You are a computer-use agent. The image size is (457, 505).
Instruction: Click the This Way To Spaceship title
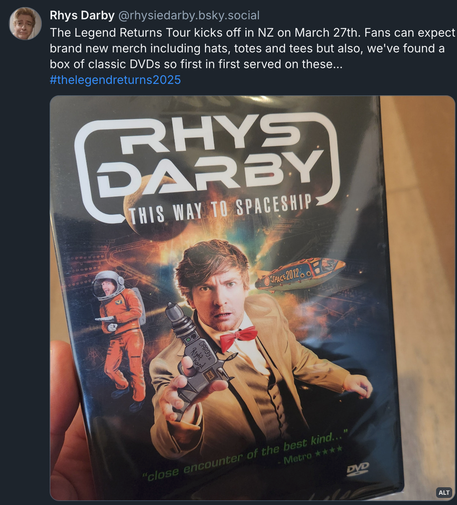(220, 210)
